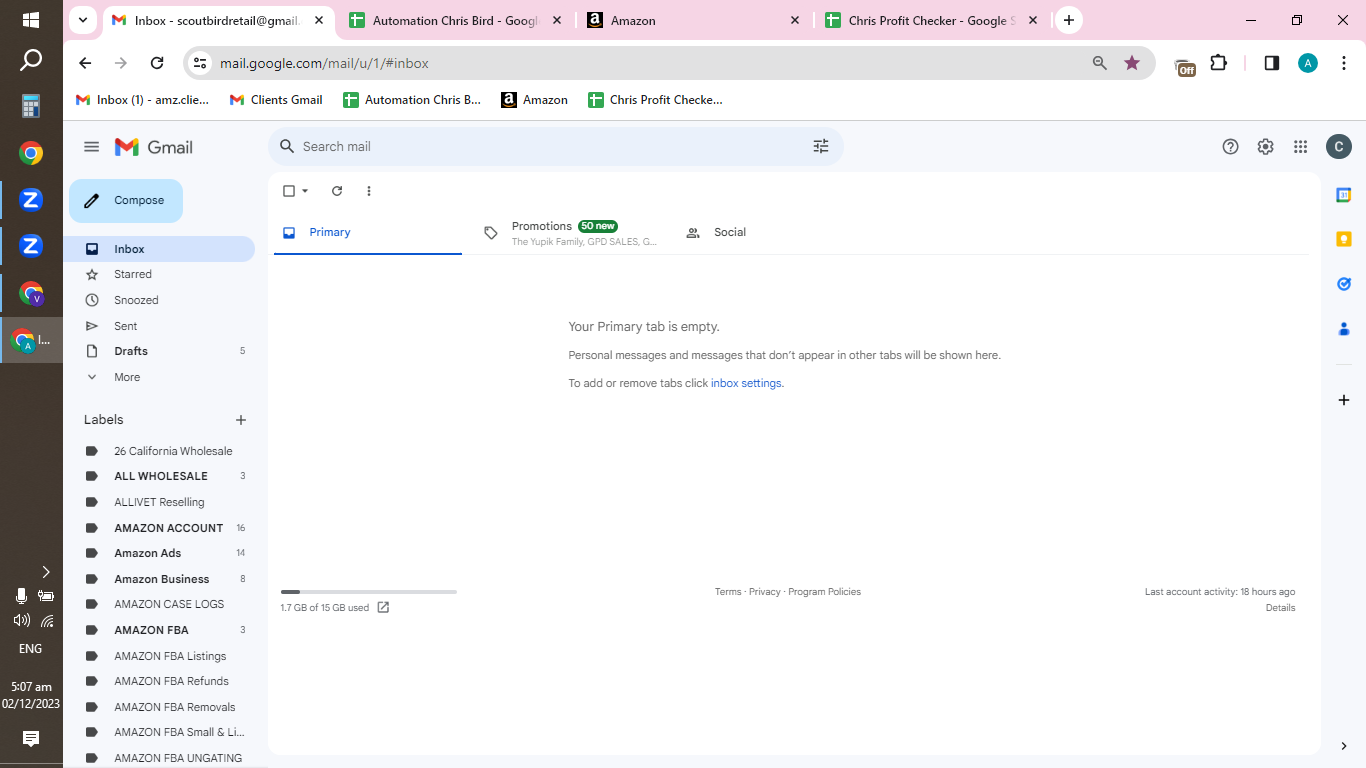Screen dimensions: 1366x768
Task: Show search options filter icon
Action: point(821,146)
